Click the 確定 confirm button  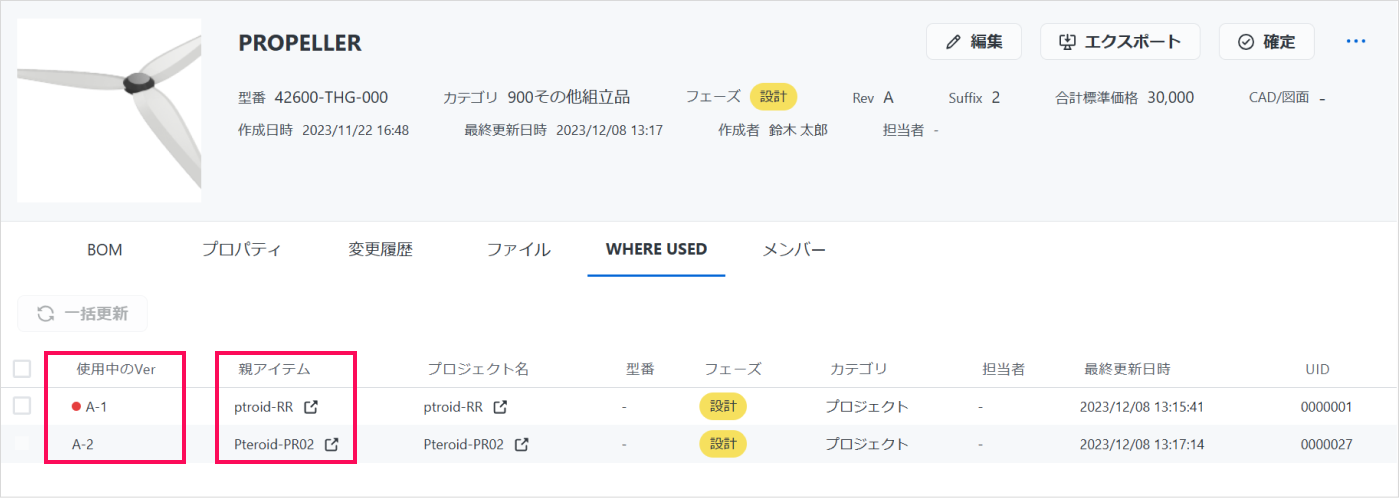coord(1266,42)
